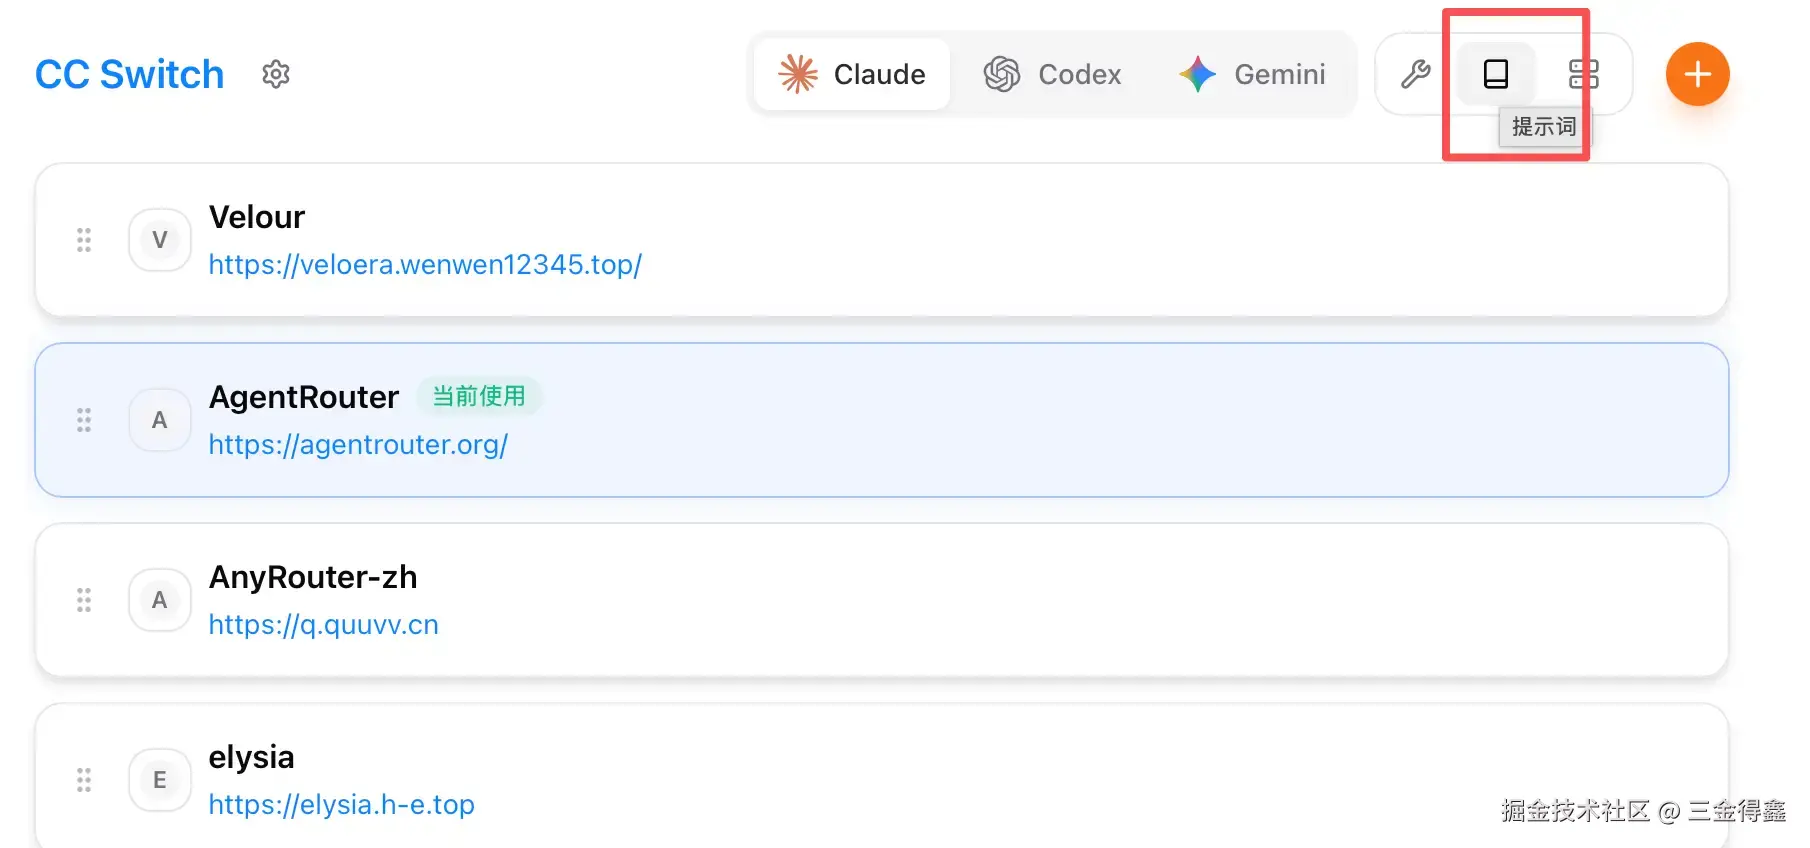Click the Velour drag handle
The height and width of the screenshot is (848, 1810).
(x=84, y=240)
